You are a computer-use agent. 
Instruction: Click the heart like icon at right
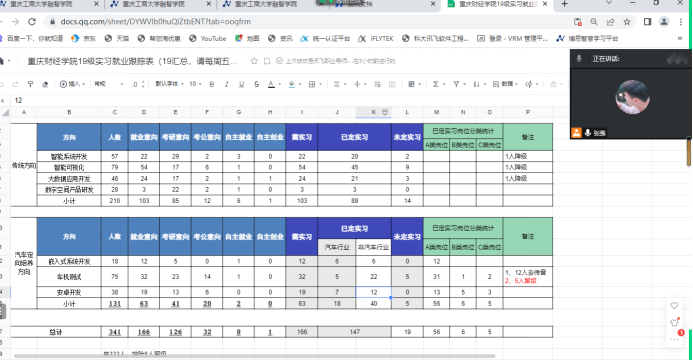coord(674,306)
